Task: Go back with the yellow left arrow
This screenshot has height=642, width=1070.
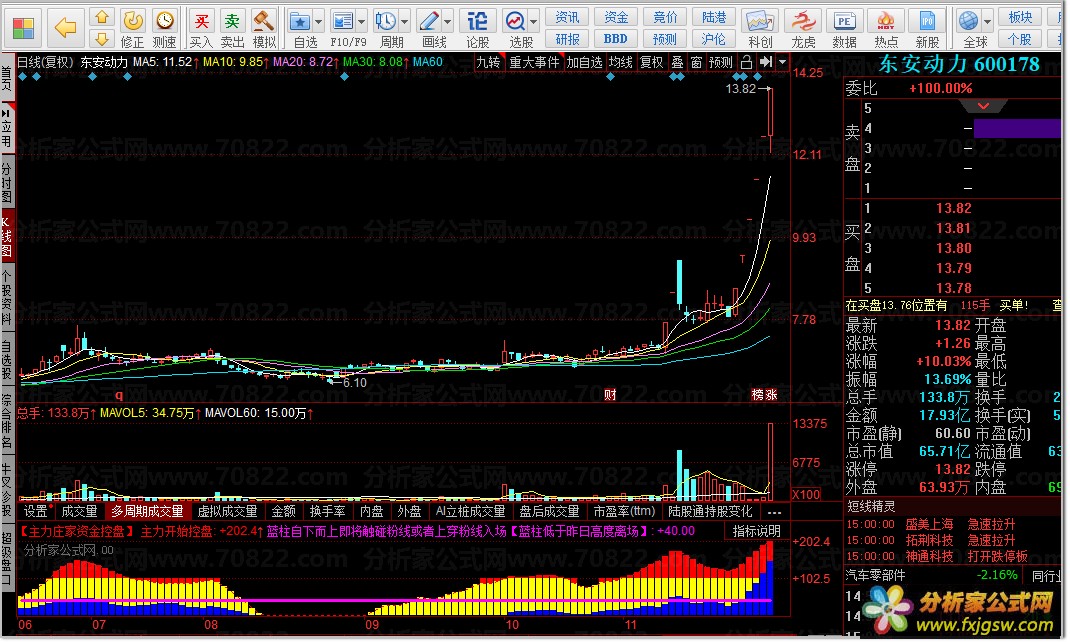Action: [x=66, y=27]
